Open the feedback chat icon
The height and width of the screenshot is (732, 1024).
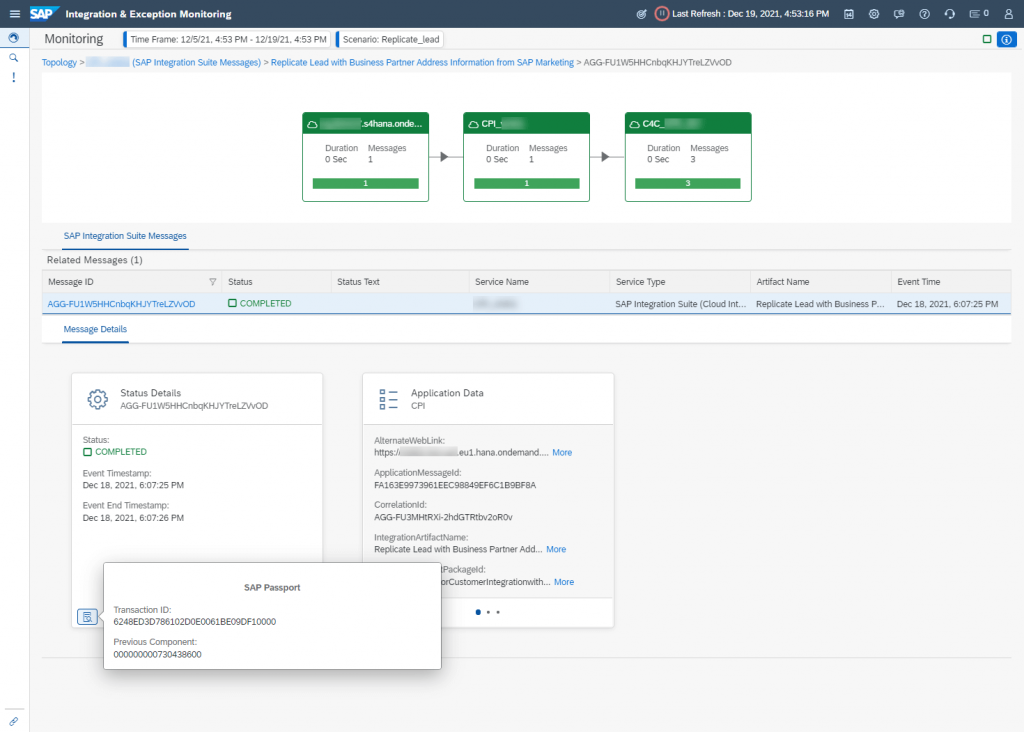point(899,14)
